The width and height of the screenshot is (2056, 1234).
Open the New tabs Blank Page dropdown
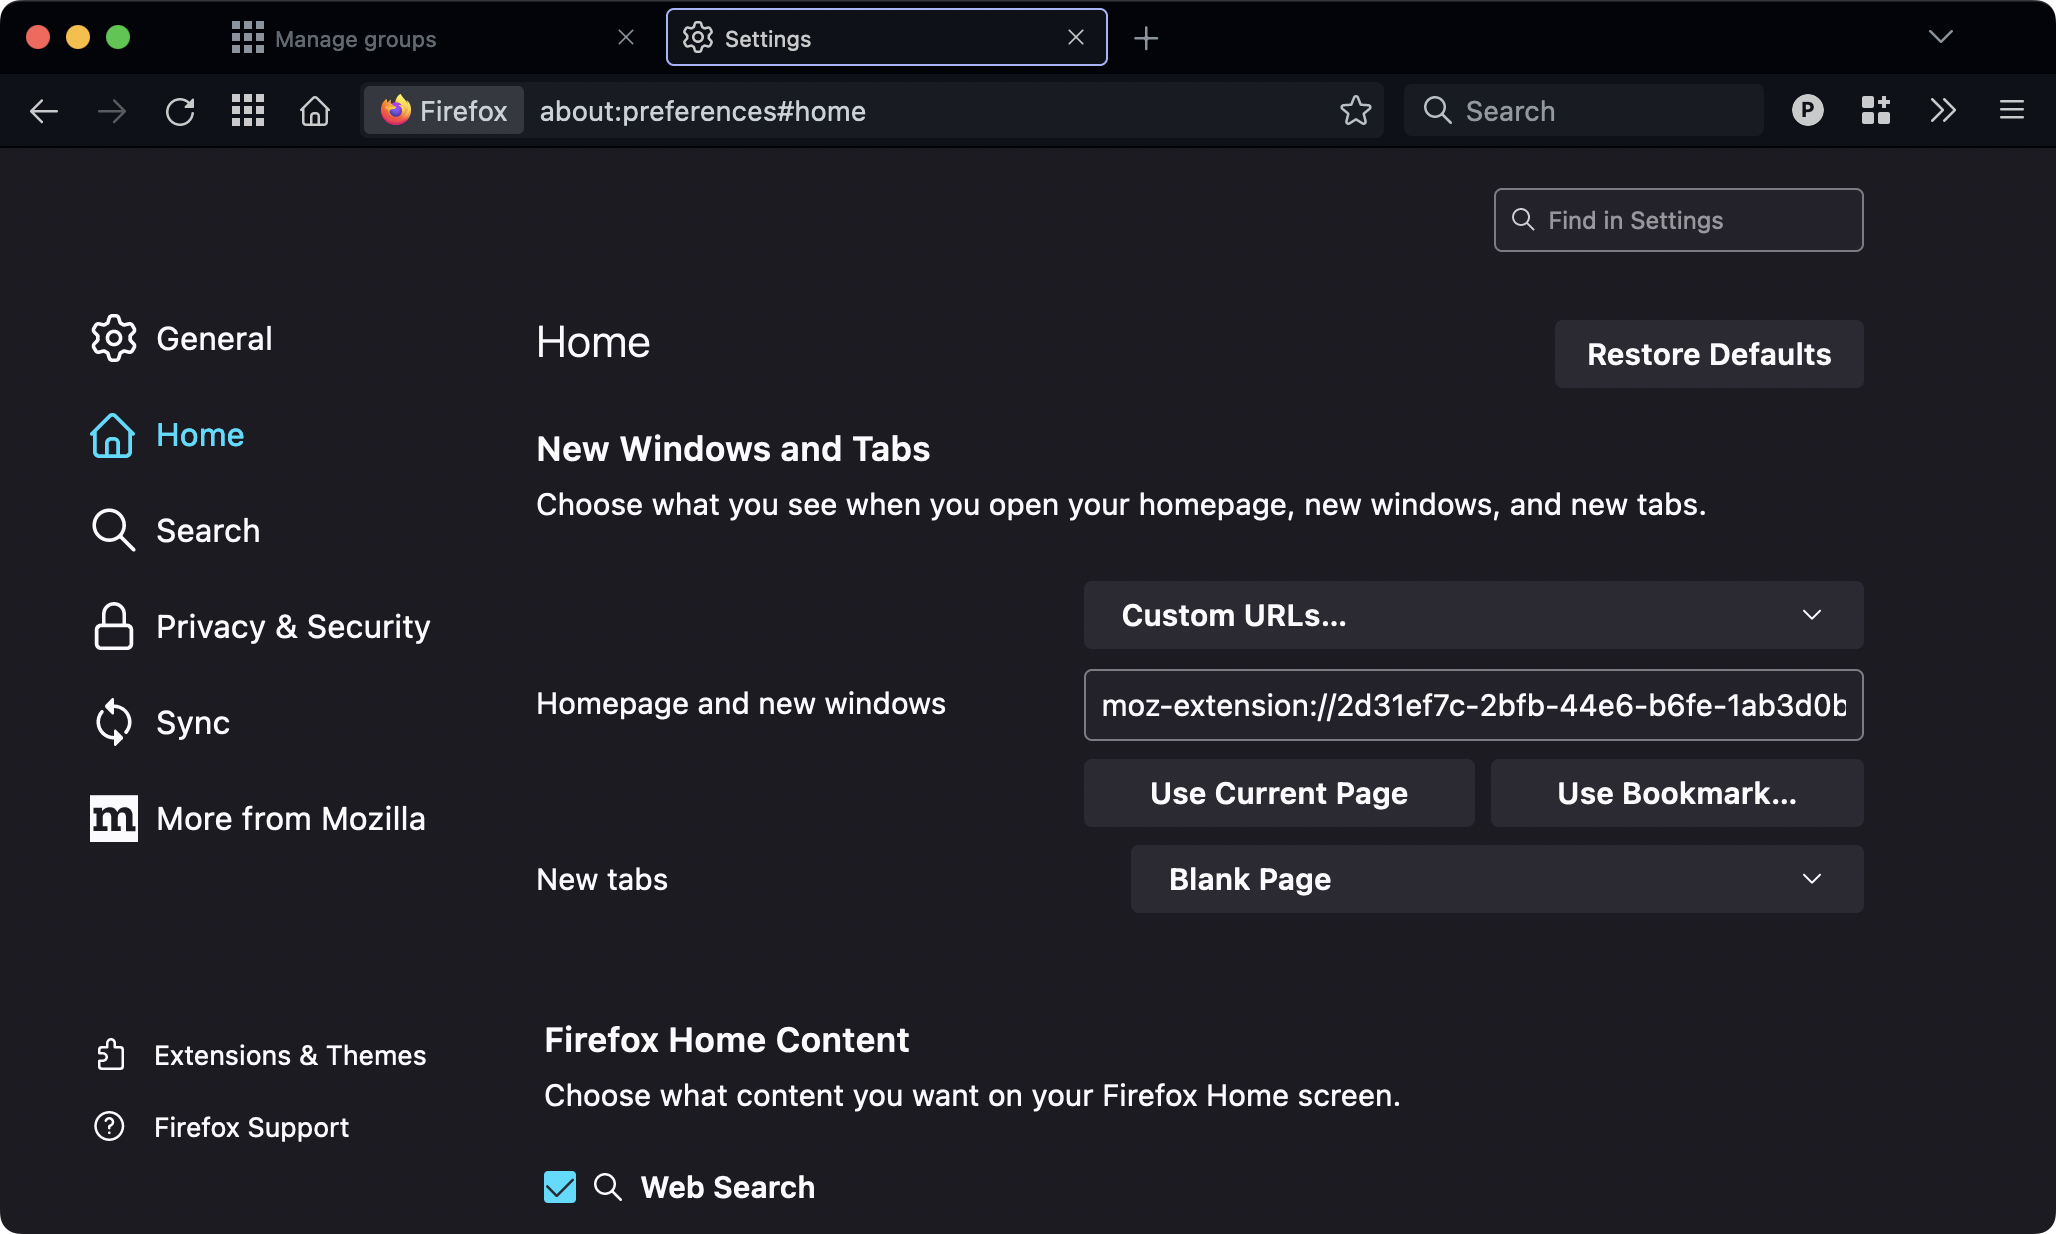(1496, 879)
